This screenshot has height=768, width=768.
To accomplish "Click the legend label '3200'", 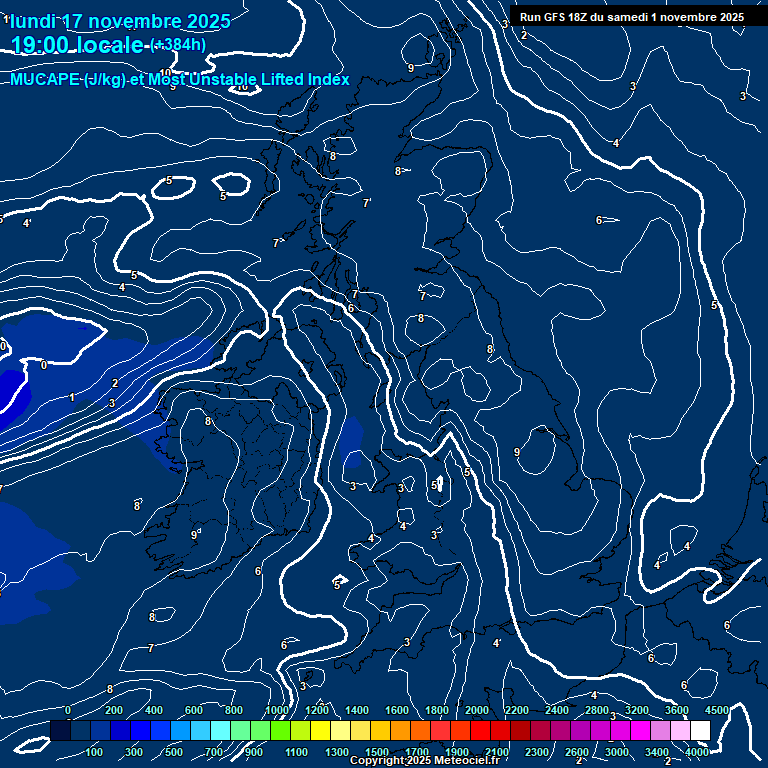I will (x=637, y=710).
